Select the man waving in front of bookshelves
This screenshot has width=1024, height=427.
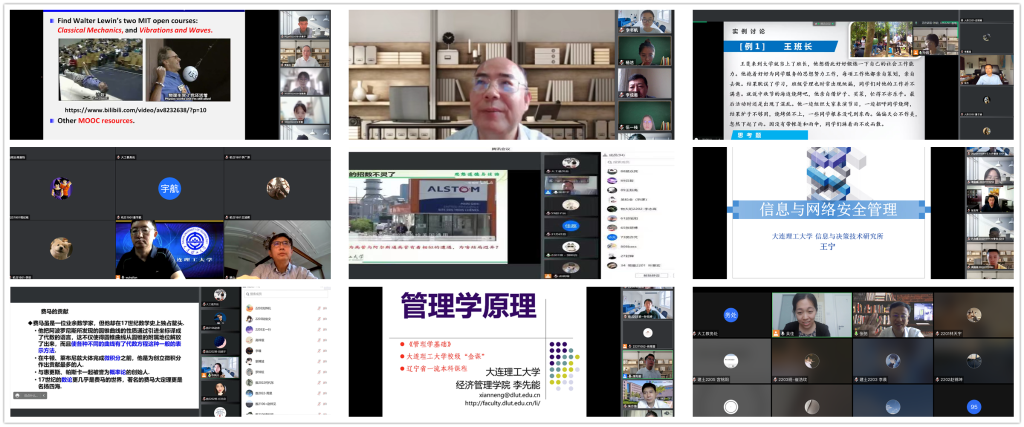click(x=892, y=315)
